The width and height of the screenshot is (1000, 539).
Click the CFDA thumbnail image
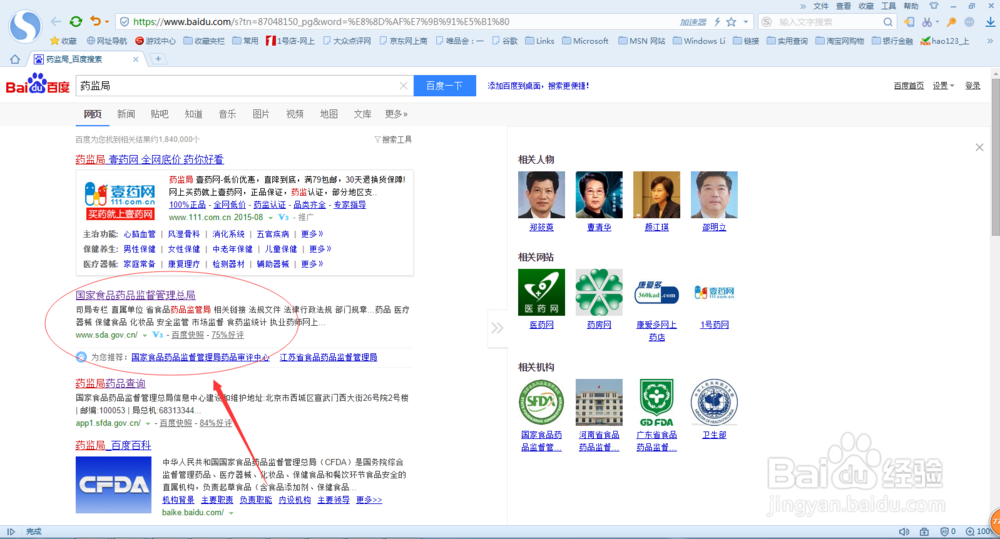114,485
